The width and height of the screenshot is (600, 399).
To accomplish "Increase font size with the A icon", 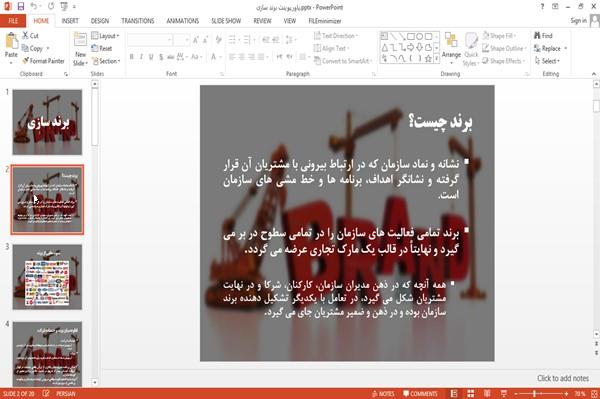I will (x=196, y=40).
